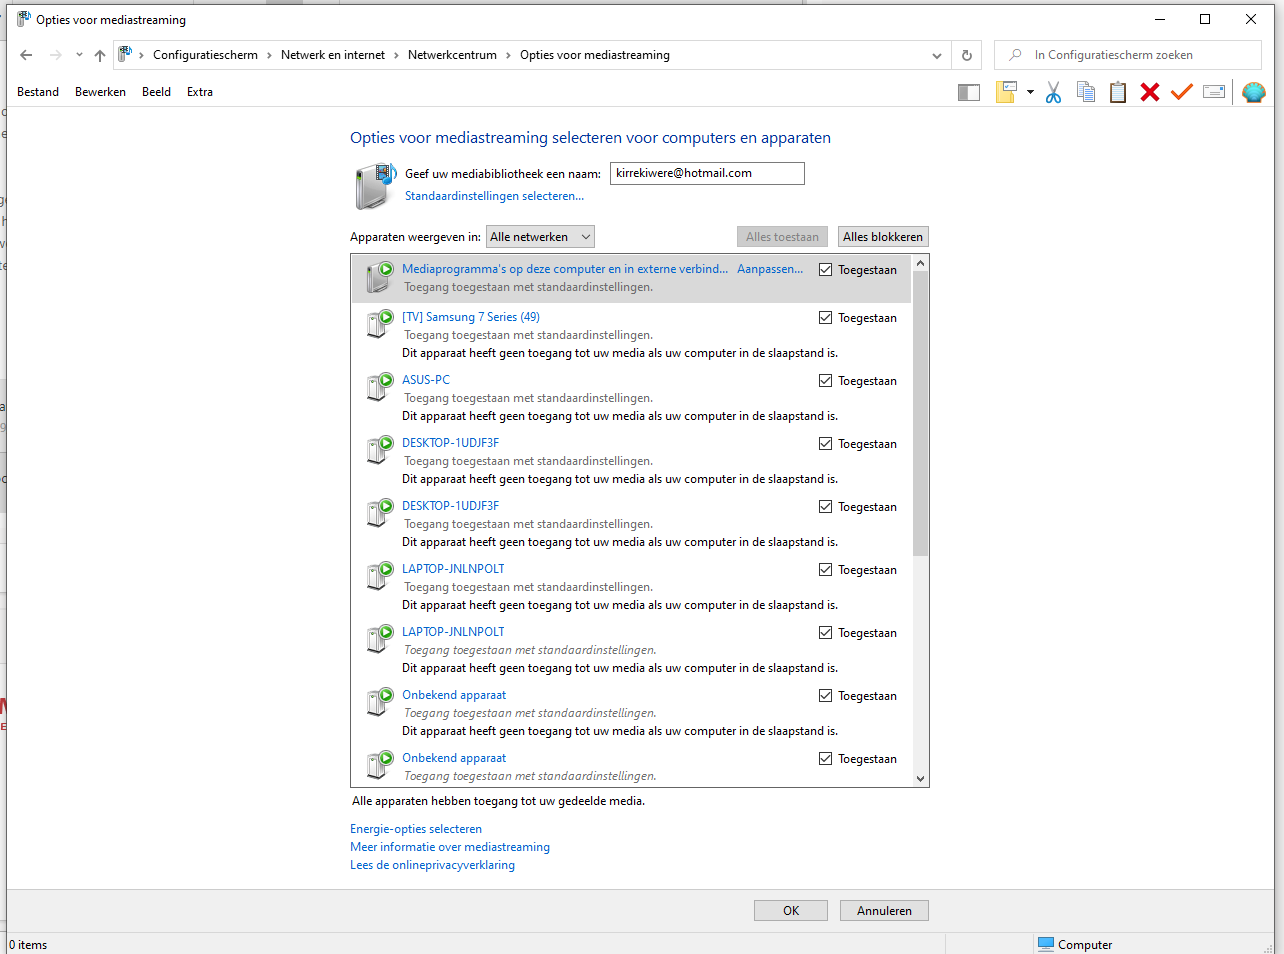Click the refresh button beside address bar
This screenshot has width=1284, height=954.
[x=966, y=55]
